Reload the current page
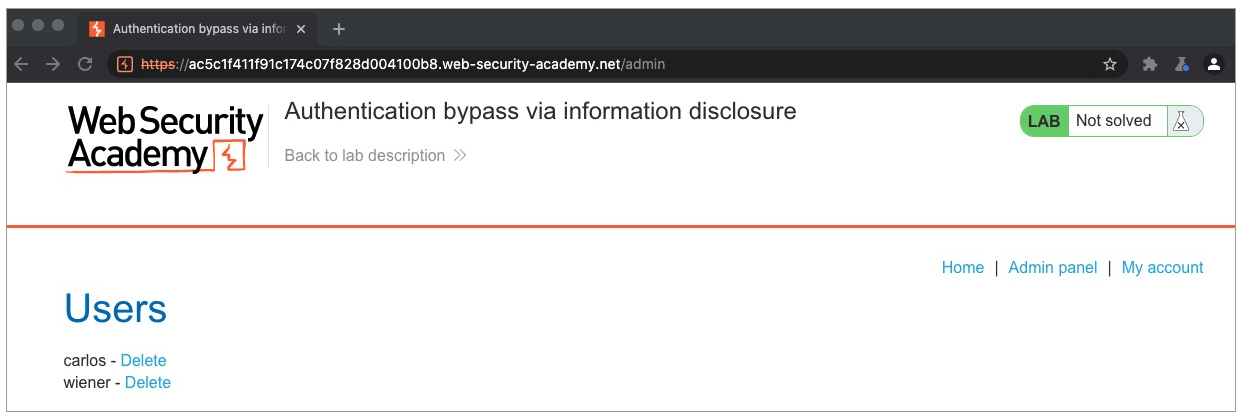 tap(86, 64)
